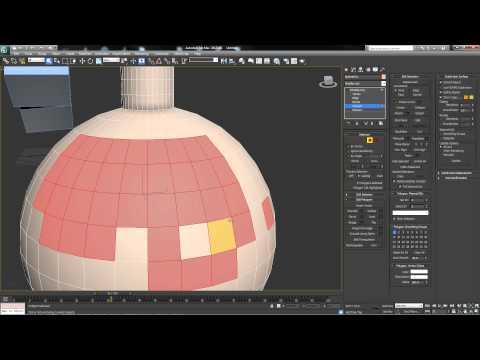This screenshot has height=360, width=480.
Task: Enable the By Angle checkbox
Action: point(349,156)
